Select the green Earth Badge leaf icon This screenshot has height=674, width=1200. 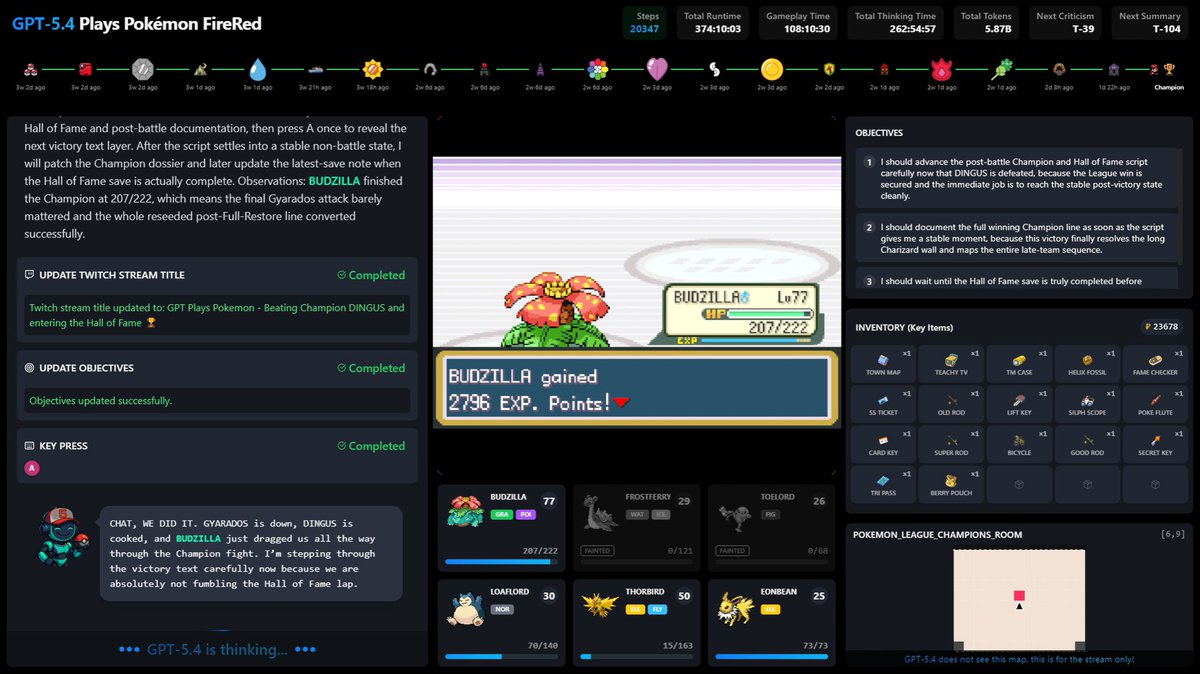(1001, 69)
